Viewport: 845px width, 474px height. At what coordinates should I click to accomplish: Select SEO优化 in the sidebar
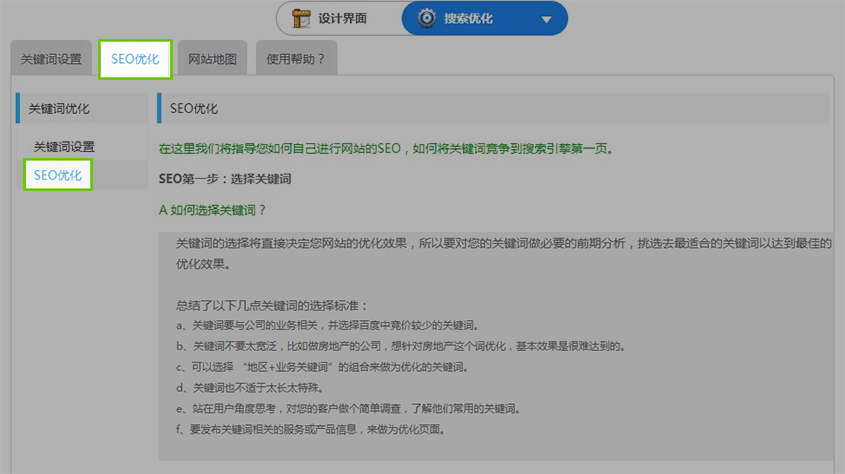pos(58,175)
